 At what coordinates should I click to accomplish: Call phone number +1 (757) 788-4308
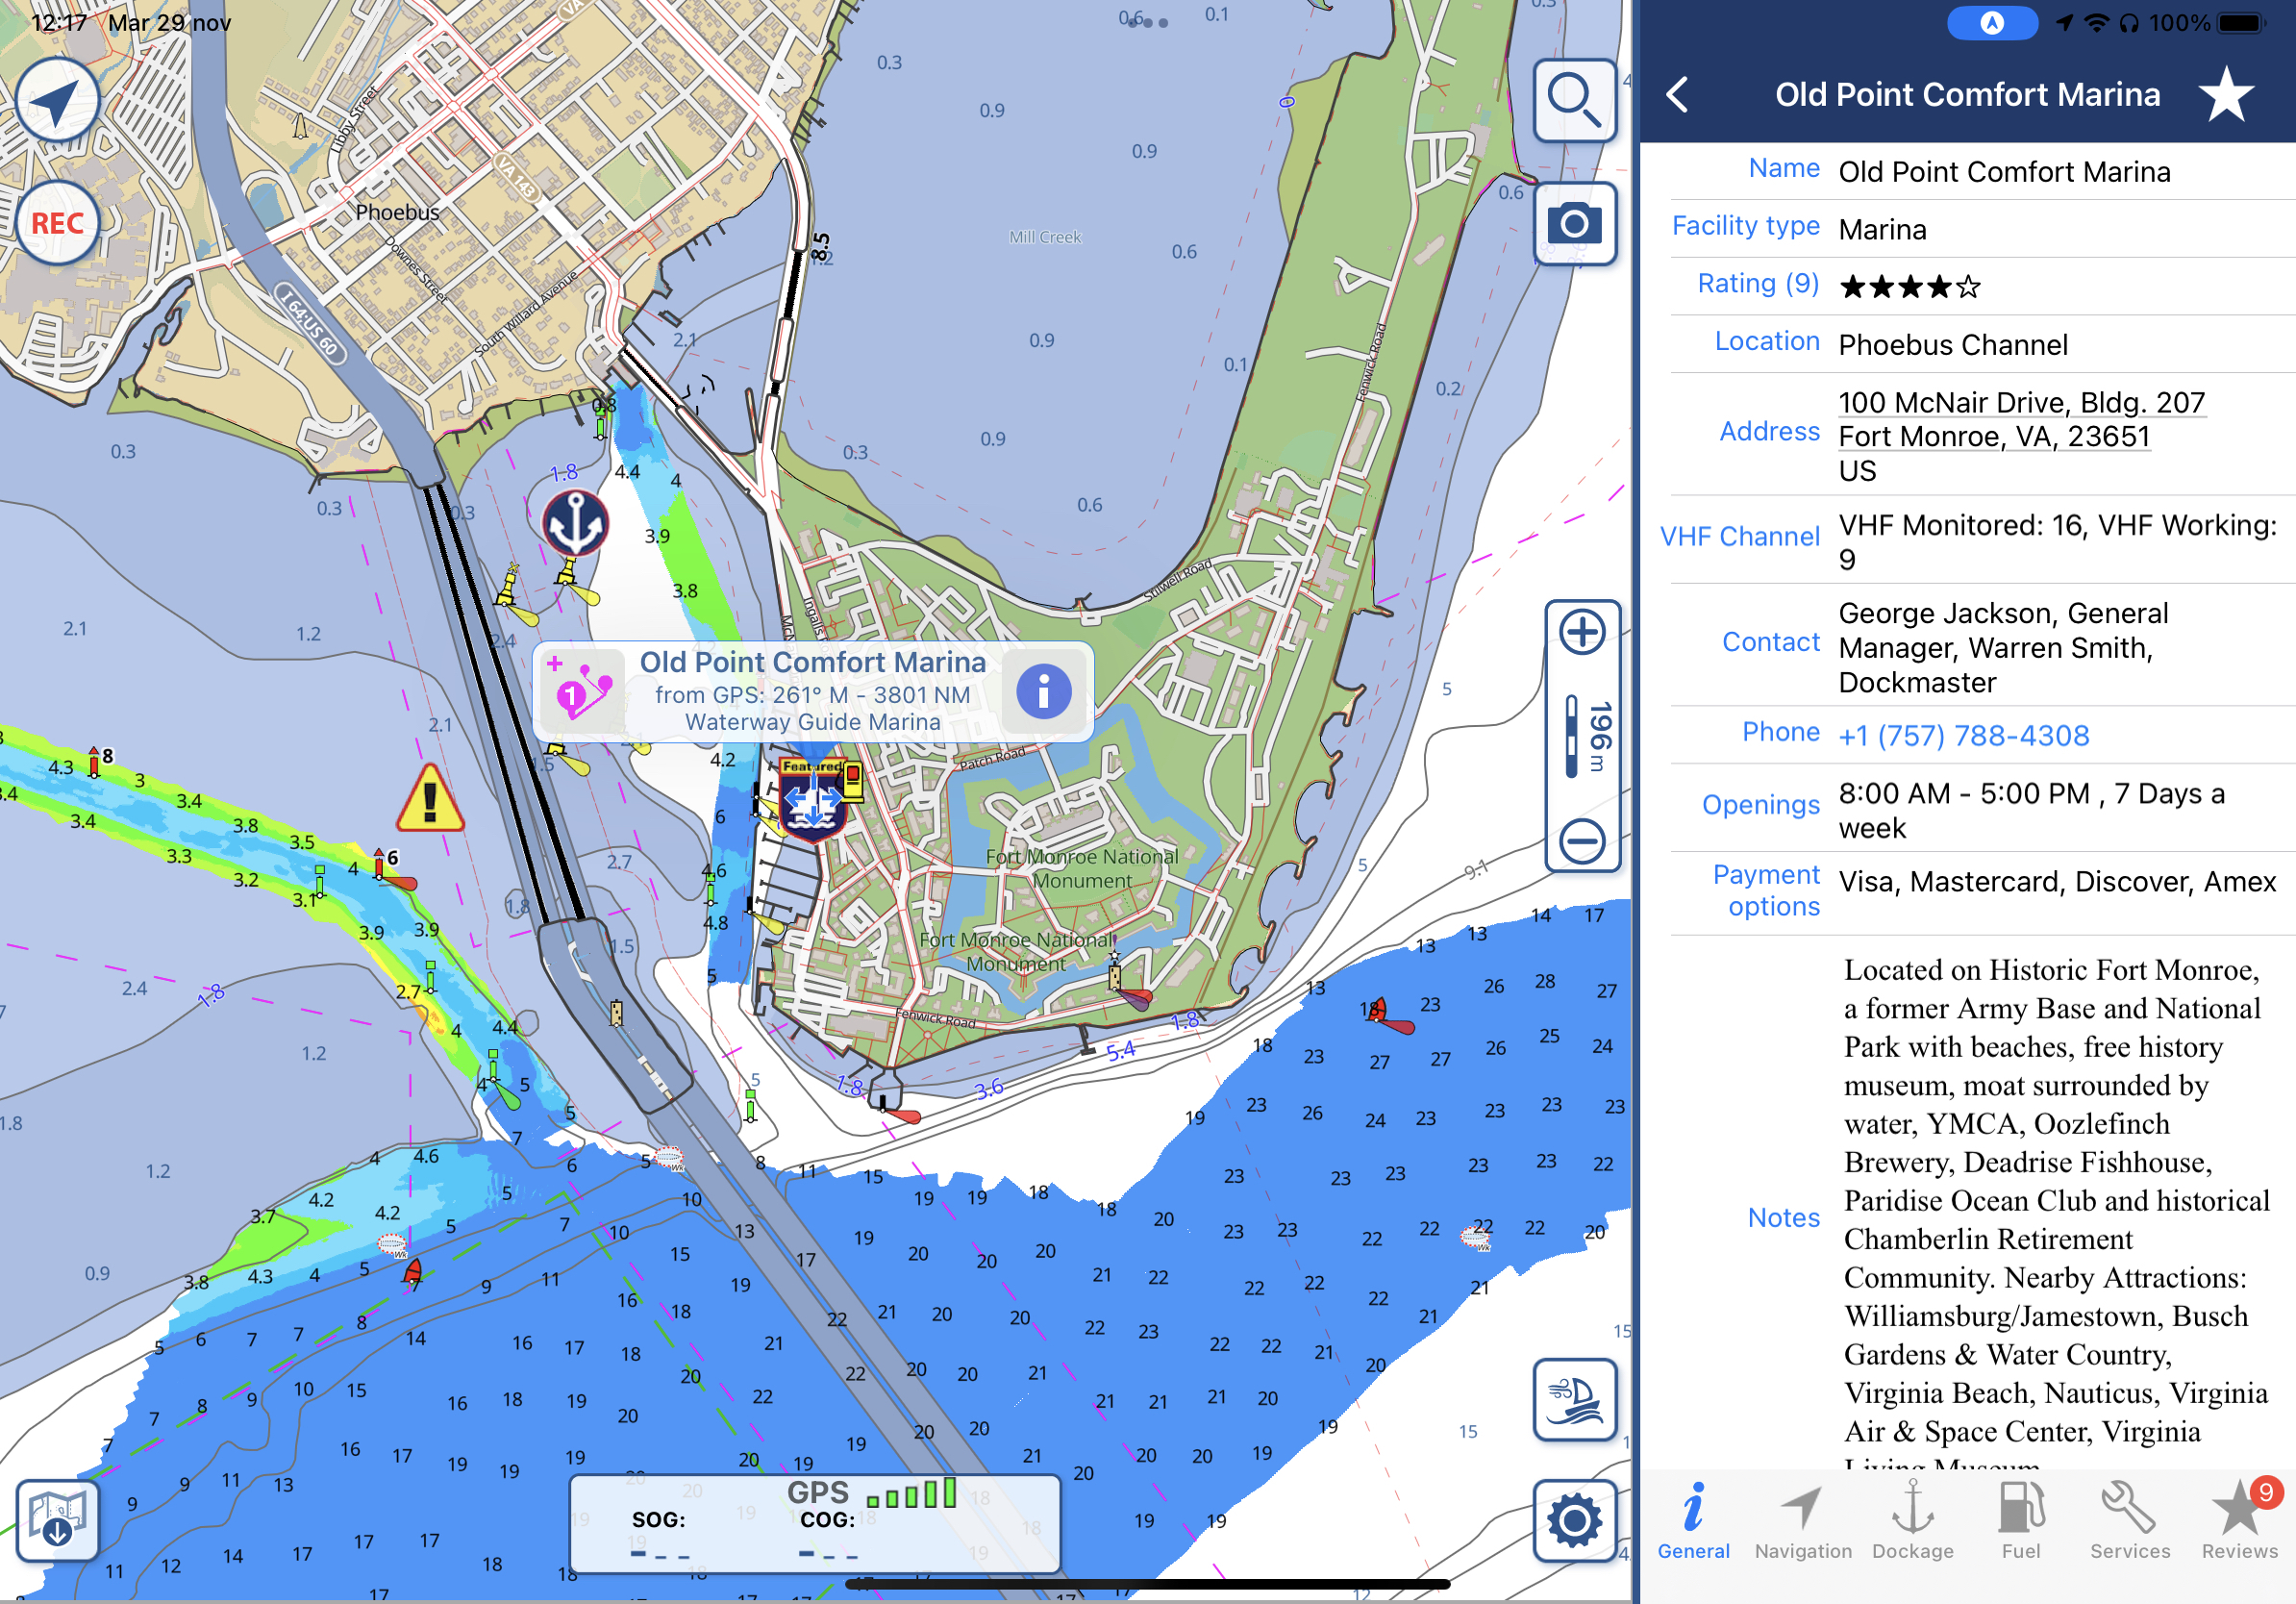1964,736
